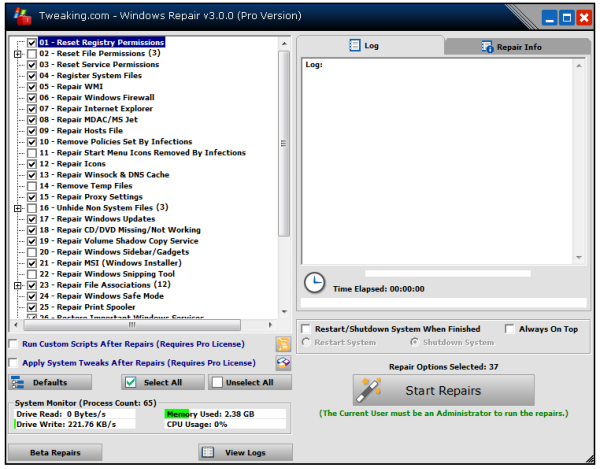This screenshot has height=469, width=600.
Task: Check 02 - Reset File Permissions
Action: pos(32,54)
